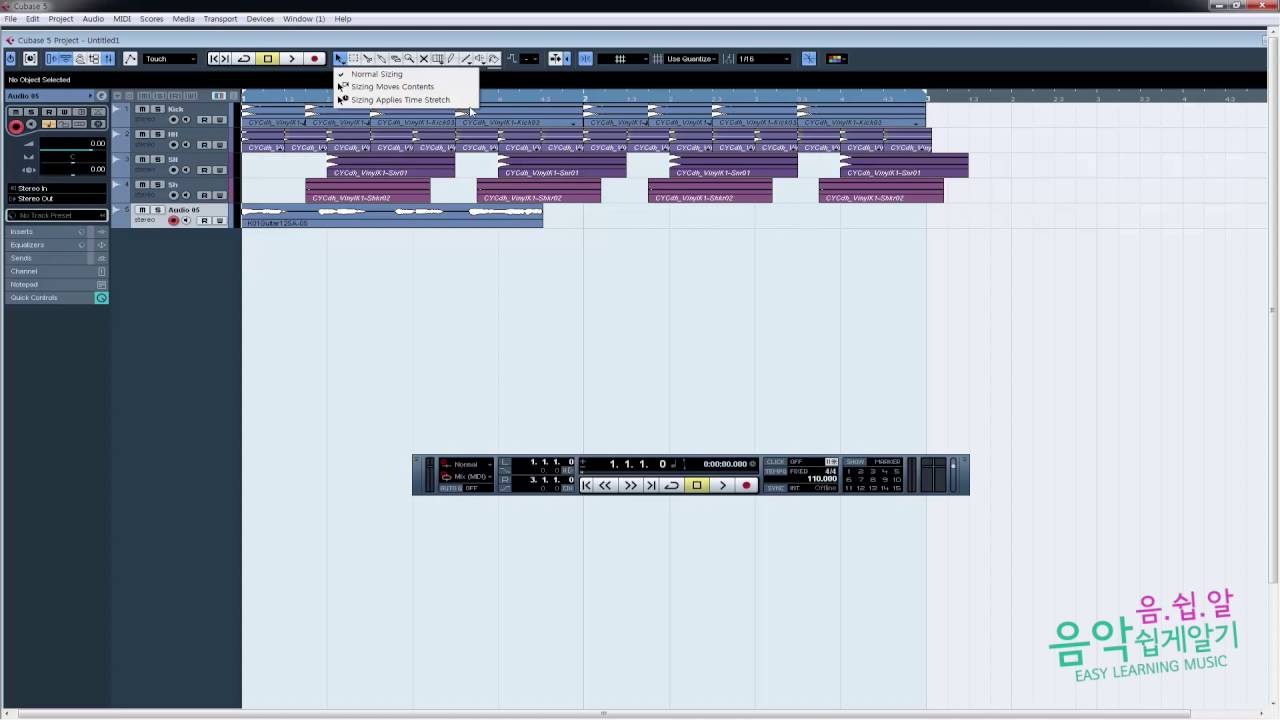Disable record enable on Audio 05 track

[x=173, y=220]
